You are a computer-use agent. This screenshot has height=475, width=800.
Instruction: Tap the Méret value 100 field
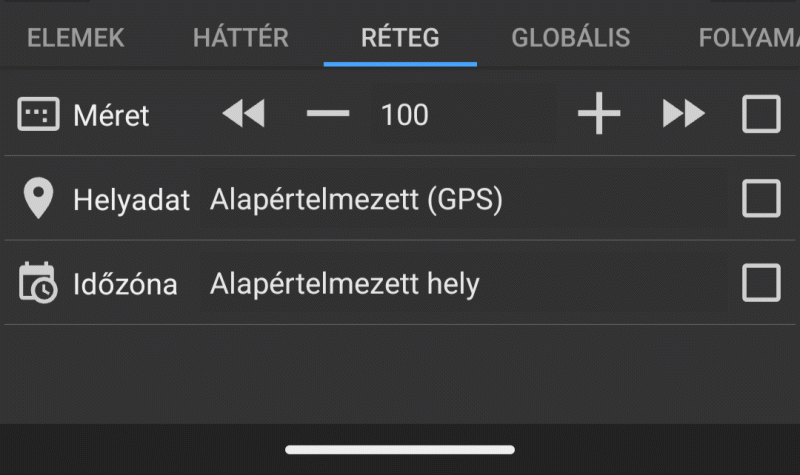(x=404, y=115)
